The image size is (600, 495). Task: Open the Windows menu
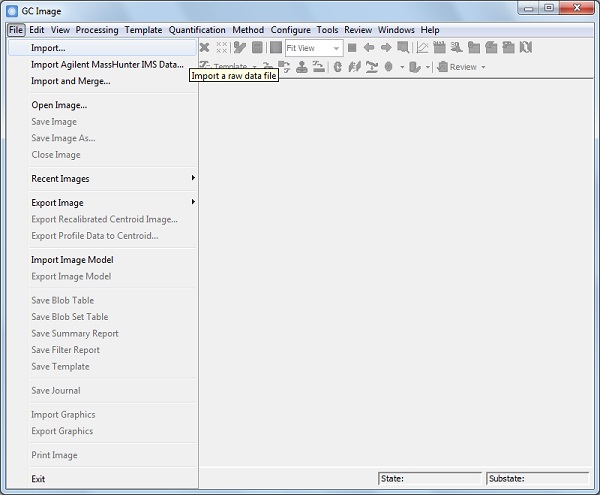[396, 30]
